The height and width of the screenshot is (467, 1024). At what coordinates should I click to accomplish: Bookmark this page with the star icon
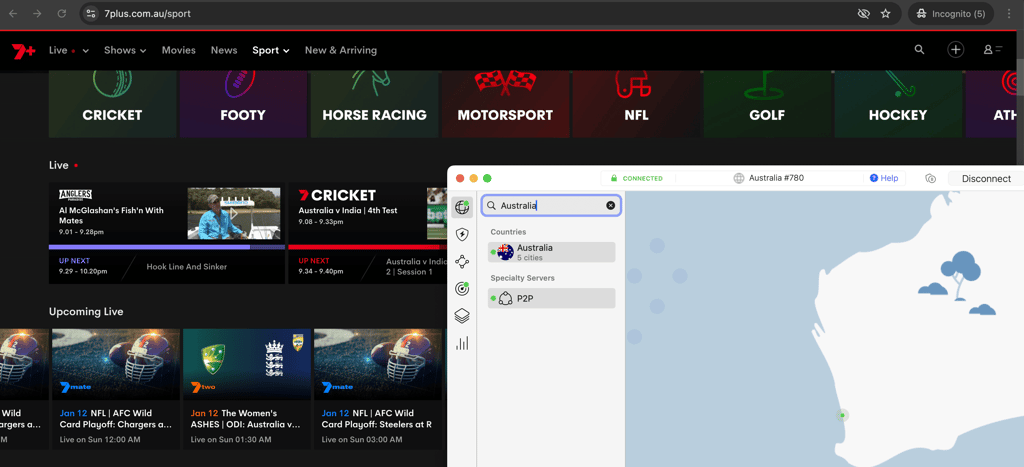tap(886, 13)
